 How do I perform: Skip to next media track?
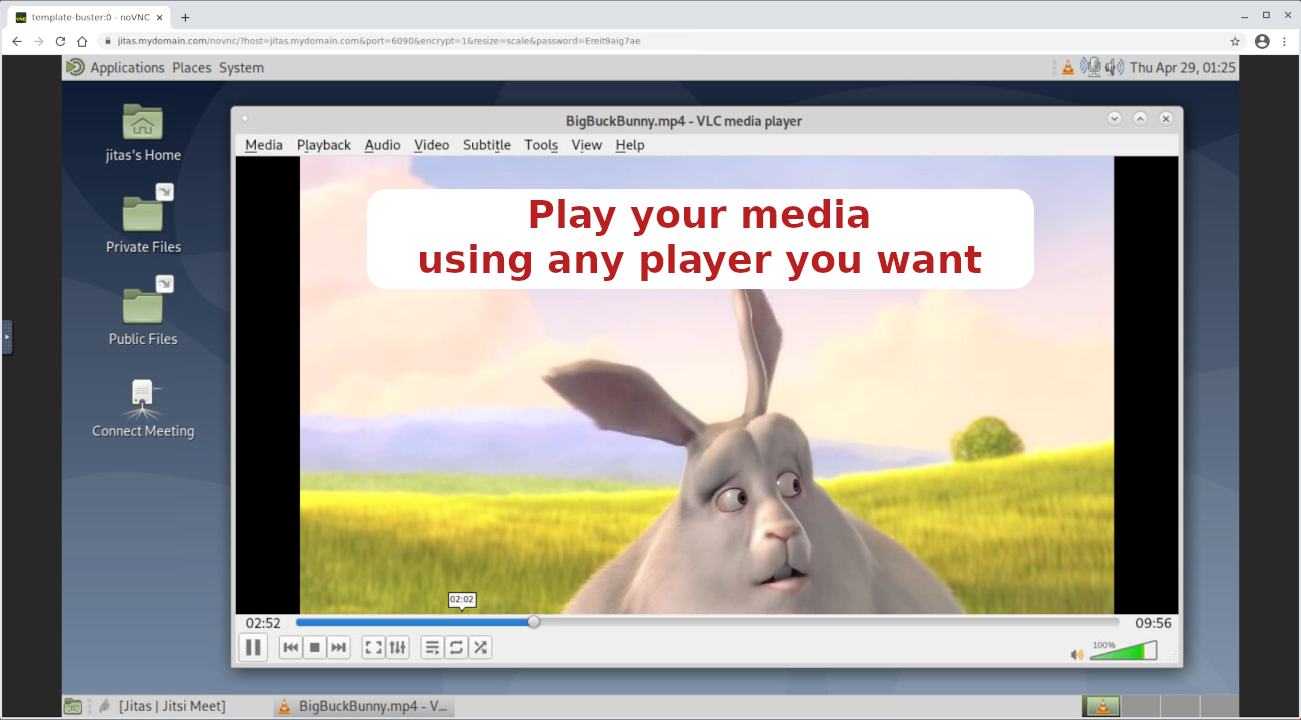[339, 648]
